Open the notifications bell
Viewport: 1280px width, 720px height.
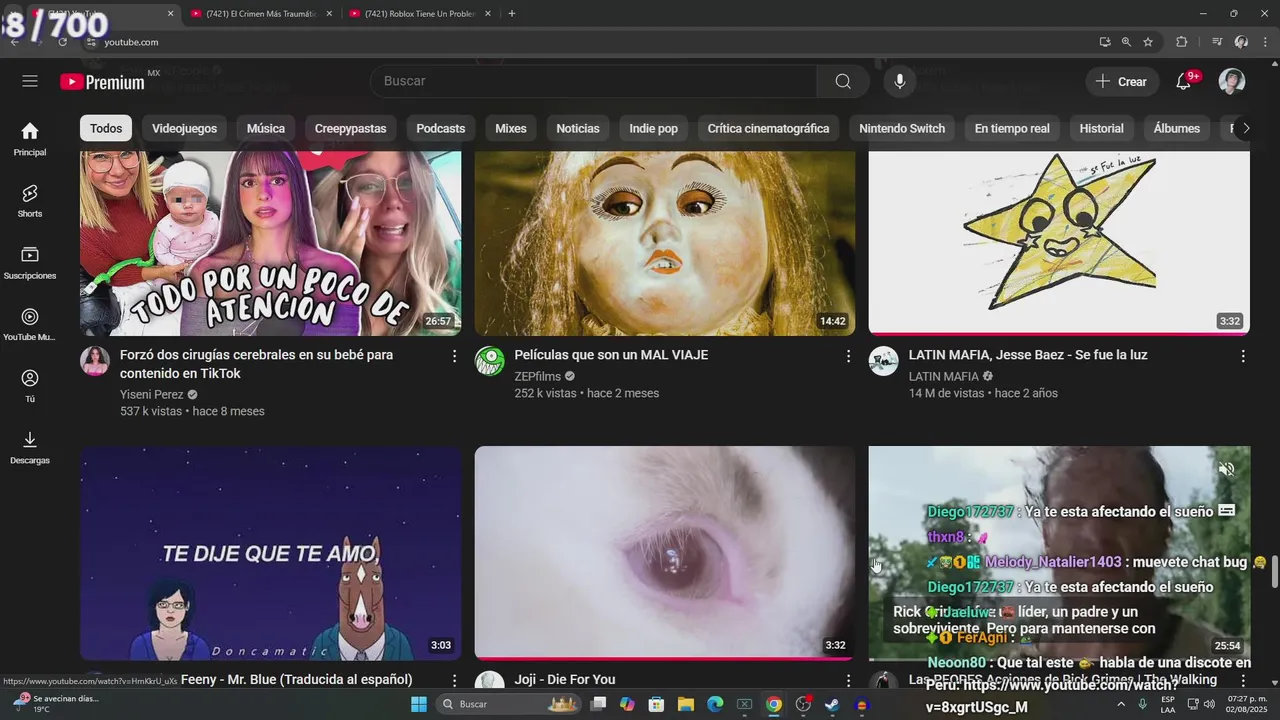[1183, 82]
